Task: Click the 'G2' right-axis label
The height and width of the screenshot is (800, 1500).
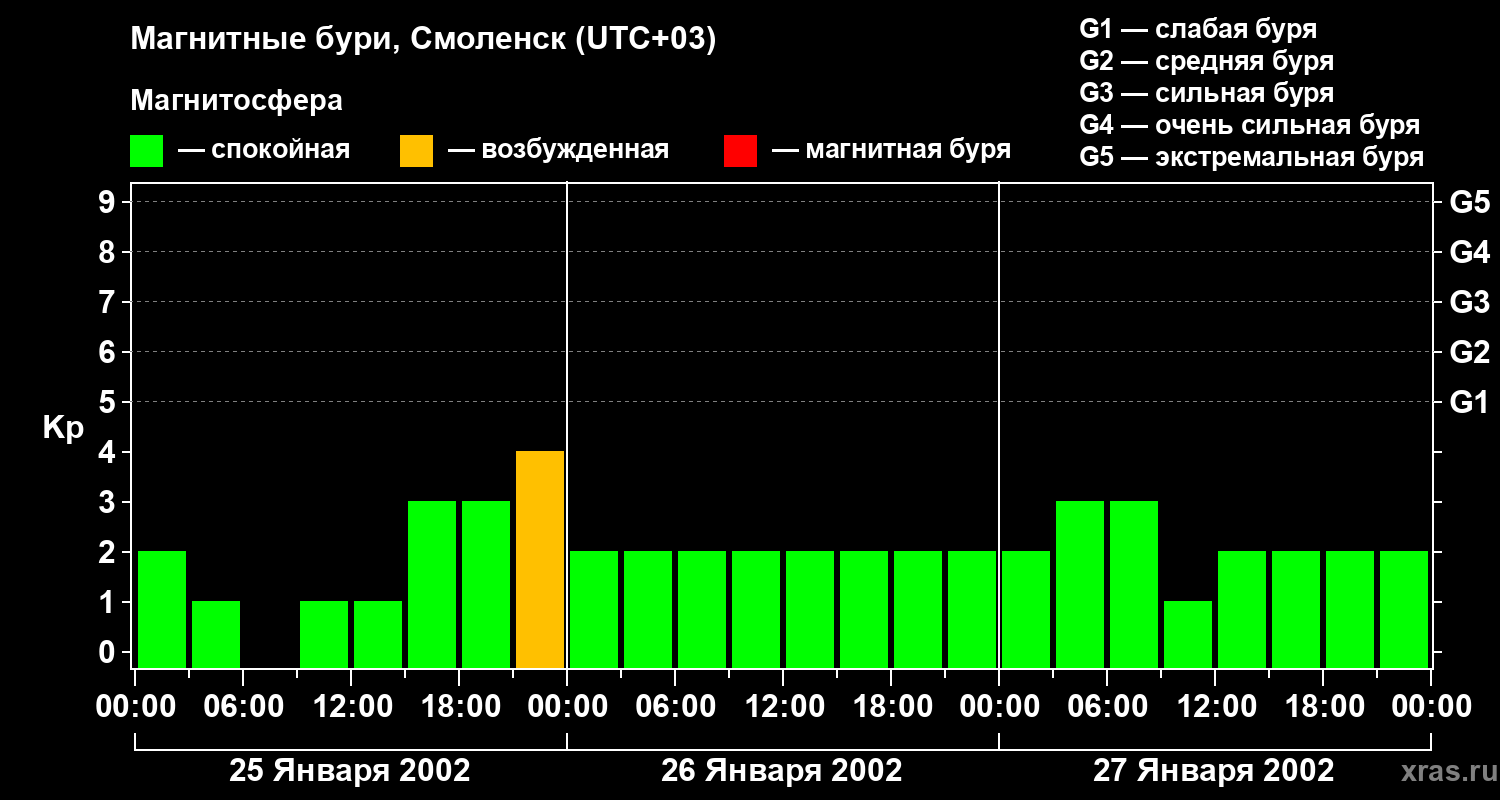Action: point(1470,353)
